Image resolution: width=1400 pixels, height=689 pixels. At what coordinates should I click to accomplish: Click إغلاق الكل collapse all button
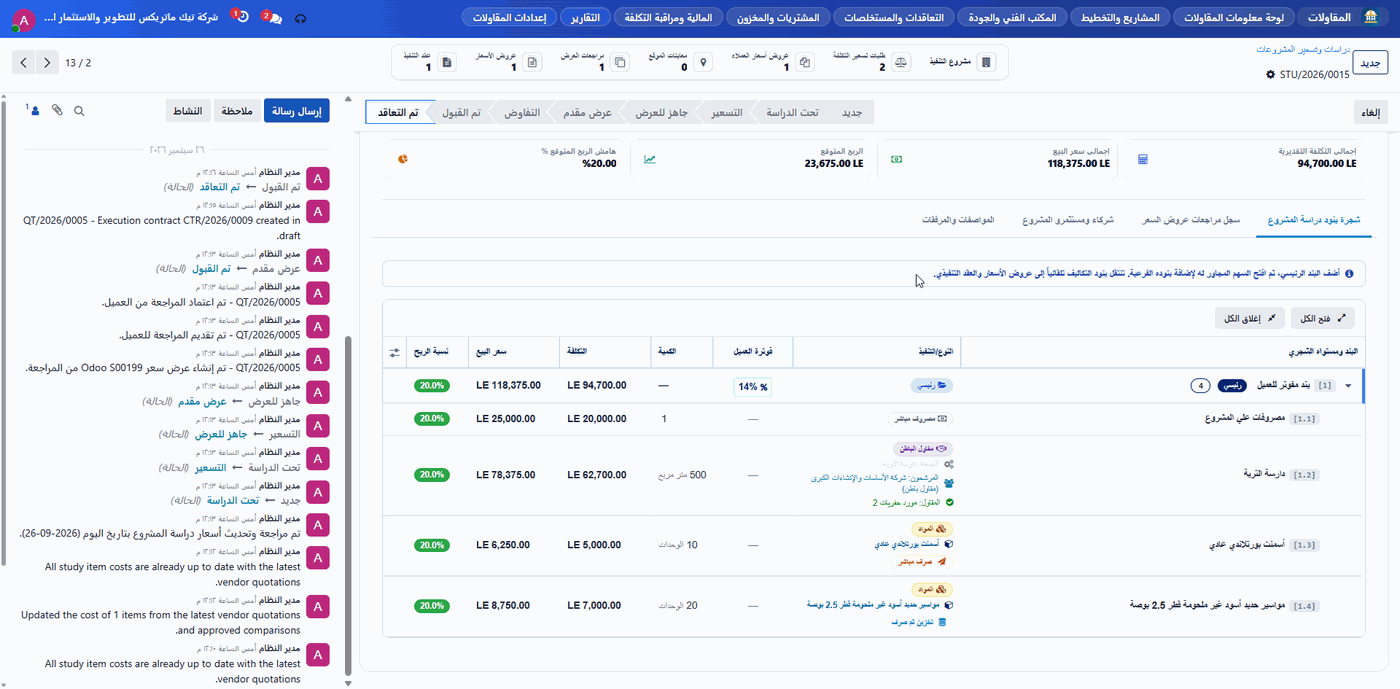pyautogui.click(x=1250, y=318)
